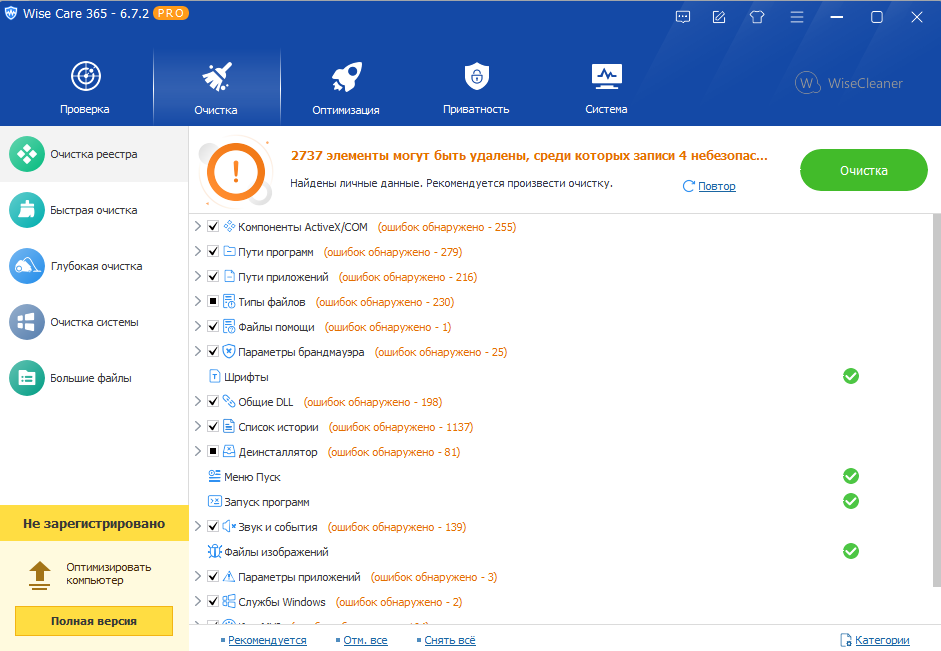
Task: Toggle the Типы файлов partial checkbox
Action: pos(212,301)
